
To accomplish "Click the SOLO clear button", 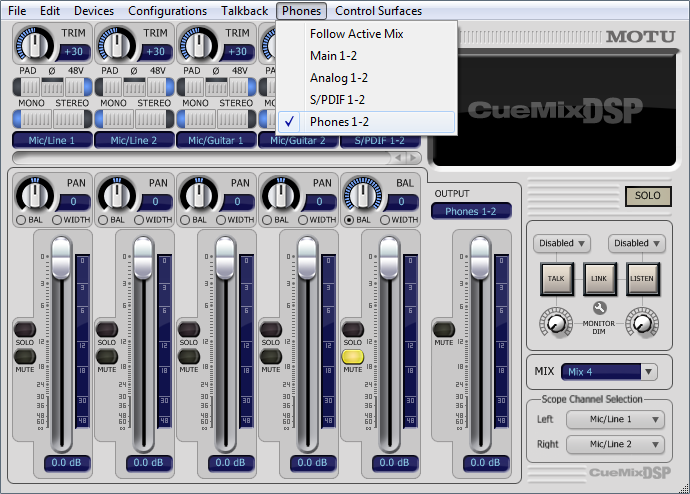I will pos(648,196).
